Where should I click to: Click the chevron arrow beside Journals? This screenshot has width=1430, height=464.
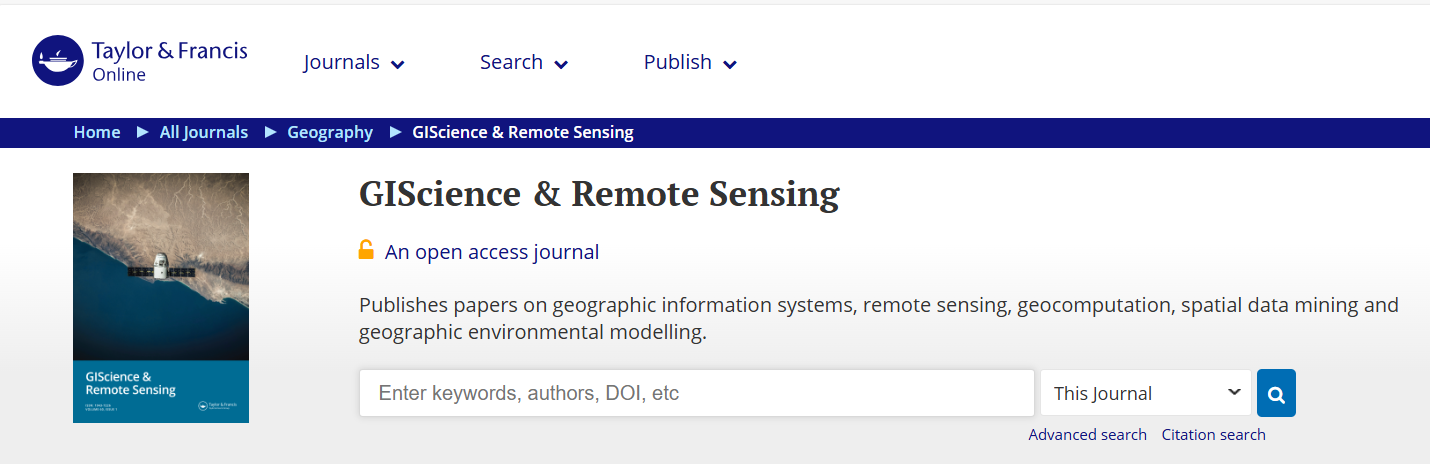coord(398,65)
